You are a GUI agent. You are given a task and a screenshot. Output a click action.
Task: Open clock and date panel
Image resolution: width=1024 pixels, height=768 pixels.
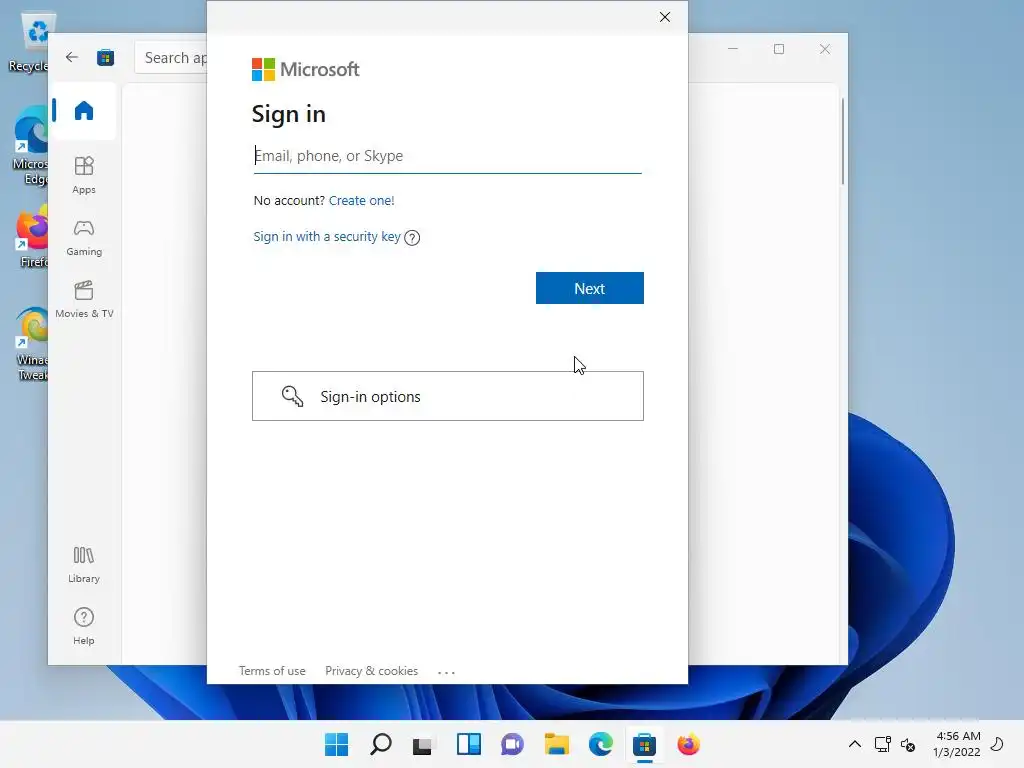click(x=957, y=744)
